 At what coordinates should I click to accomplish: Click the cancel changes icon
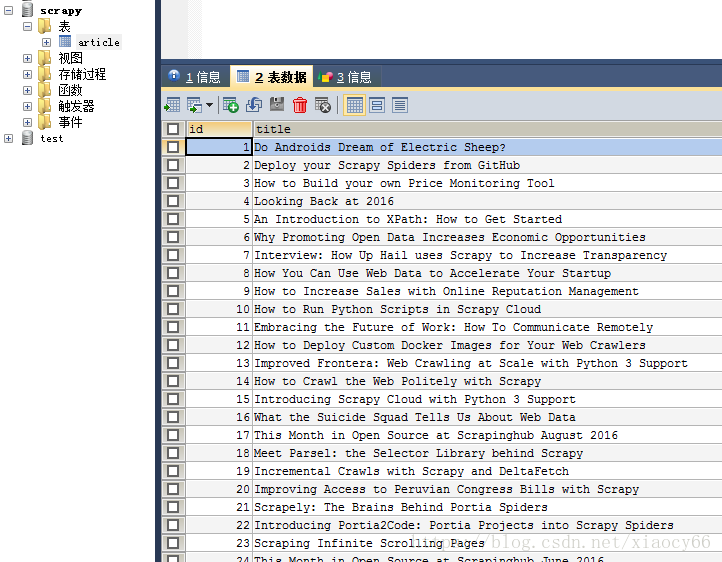323,105
